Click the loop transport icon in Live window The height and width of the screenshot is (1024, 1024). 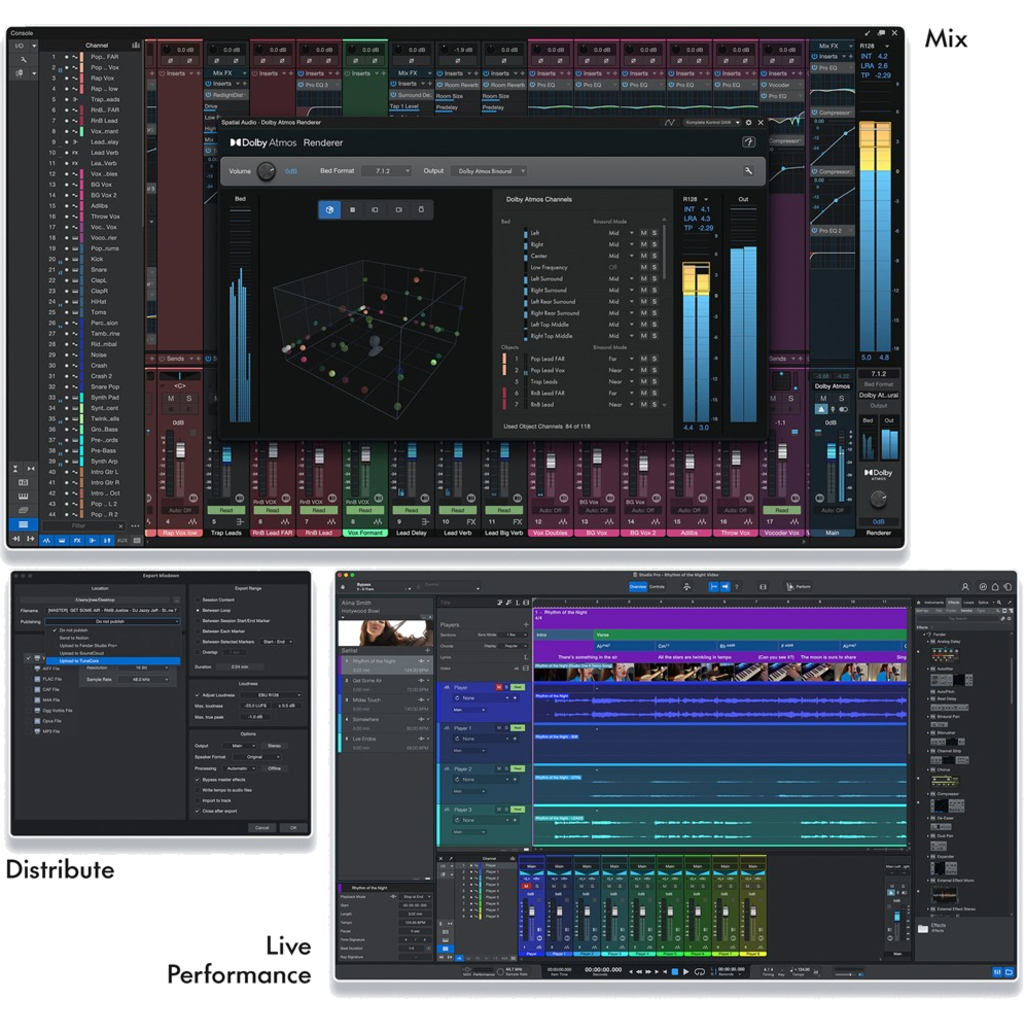pos(699,972)
